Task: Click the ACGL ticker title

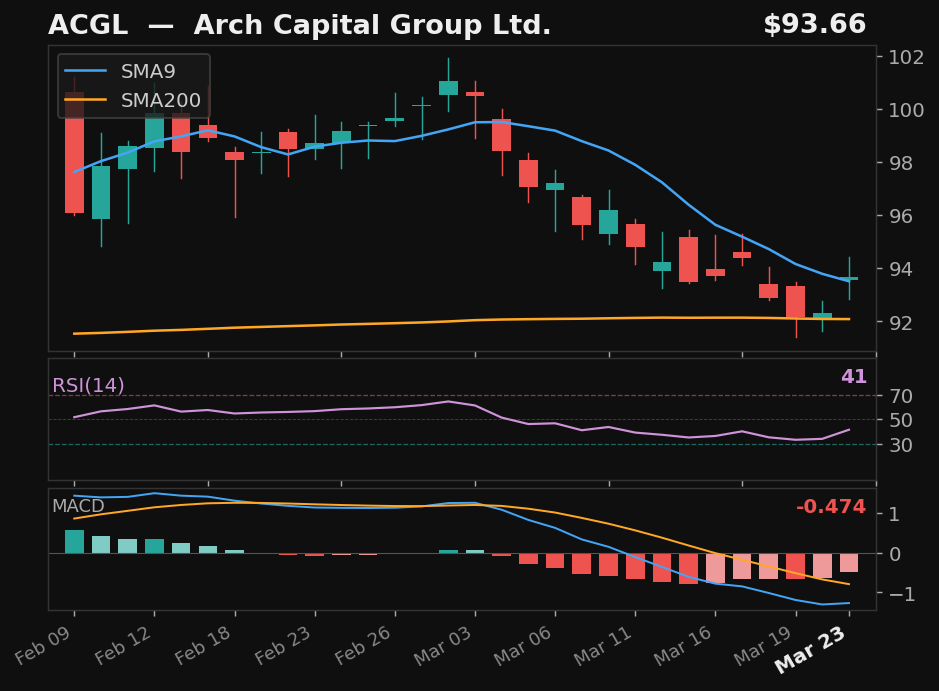Action: (88, 24)
